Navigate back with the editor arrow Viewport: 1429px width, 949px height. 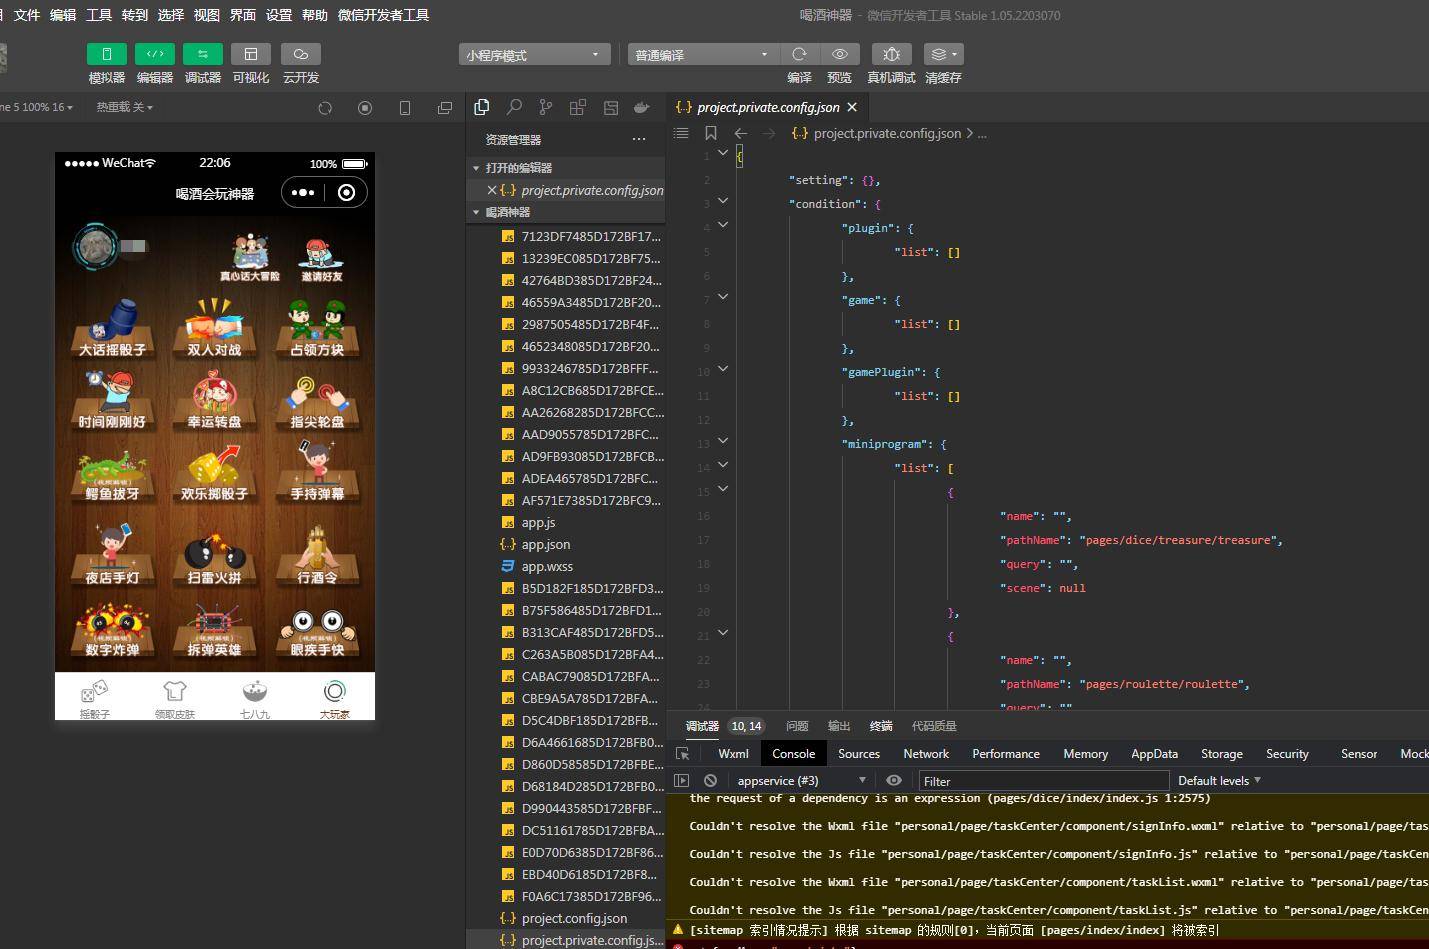741,133
